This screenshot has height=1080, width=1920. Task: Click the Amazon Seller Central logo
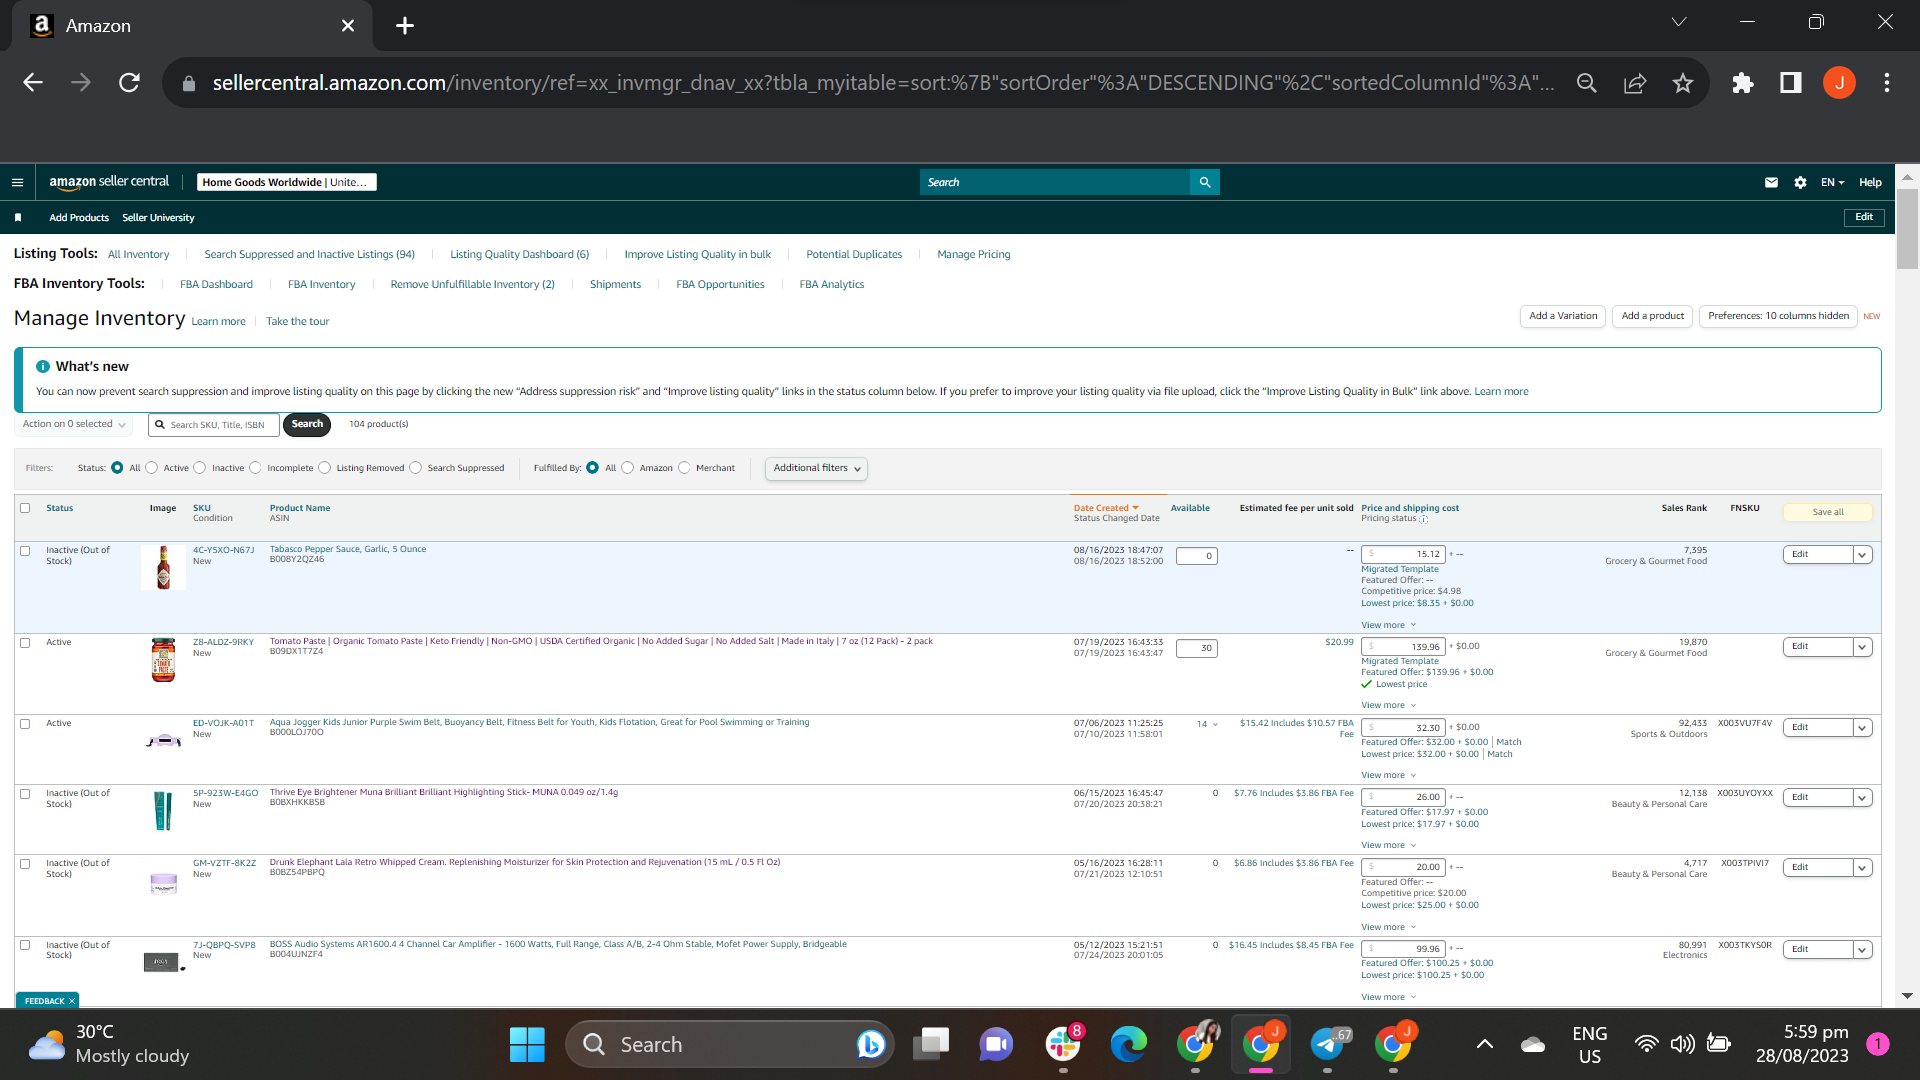(109, 182)
